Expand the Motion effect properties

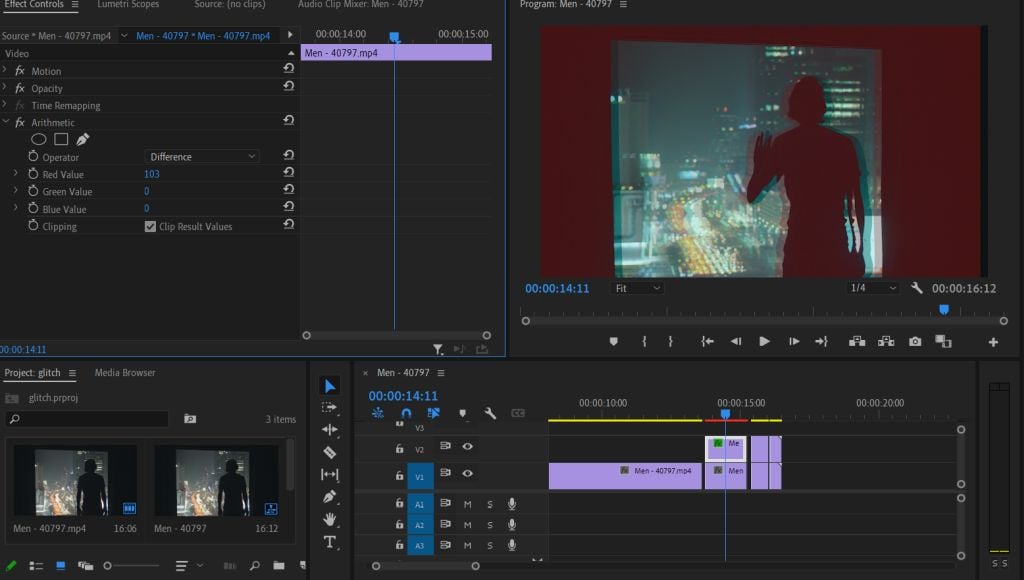(5, 71)
